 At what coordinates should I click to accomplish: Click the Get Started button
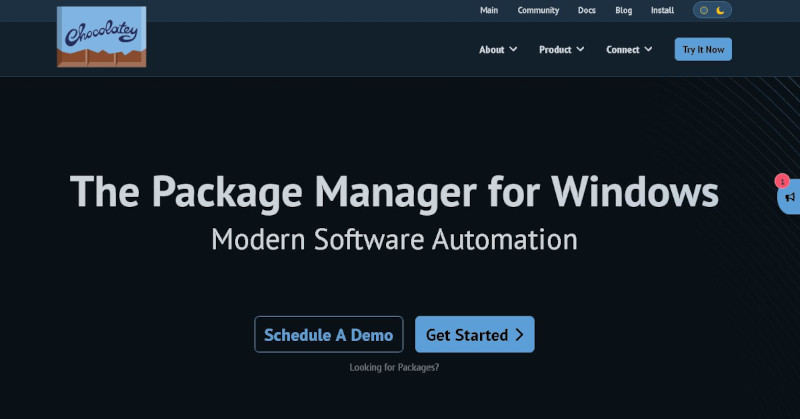[x=474, y=335]
